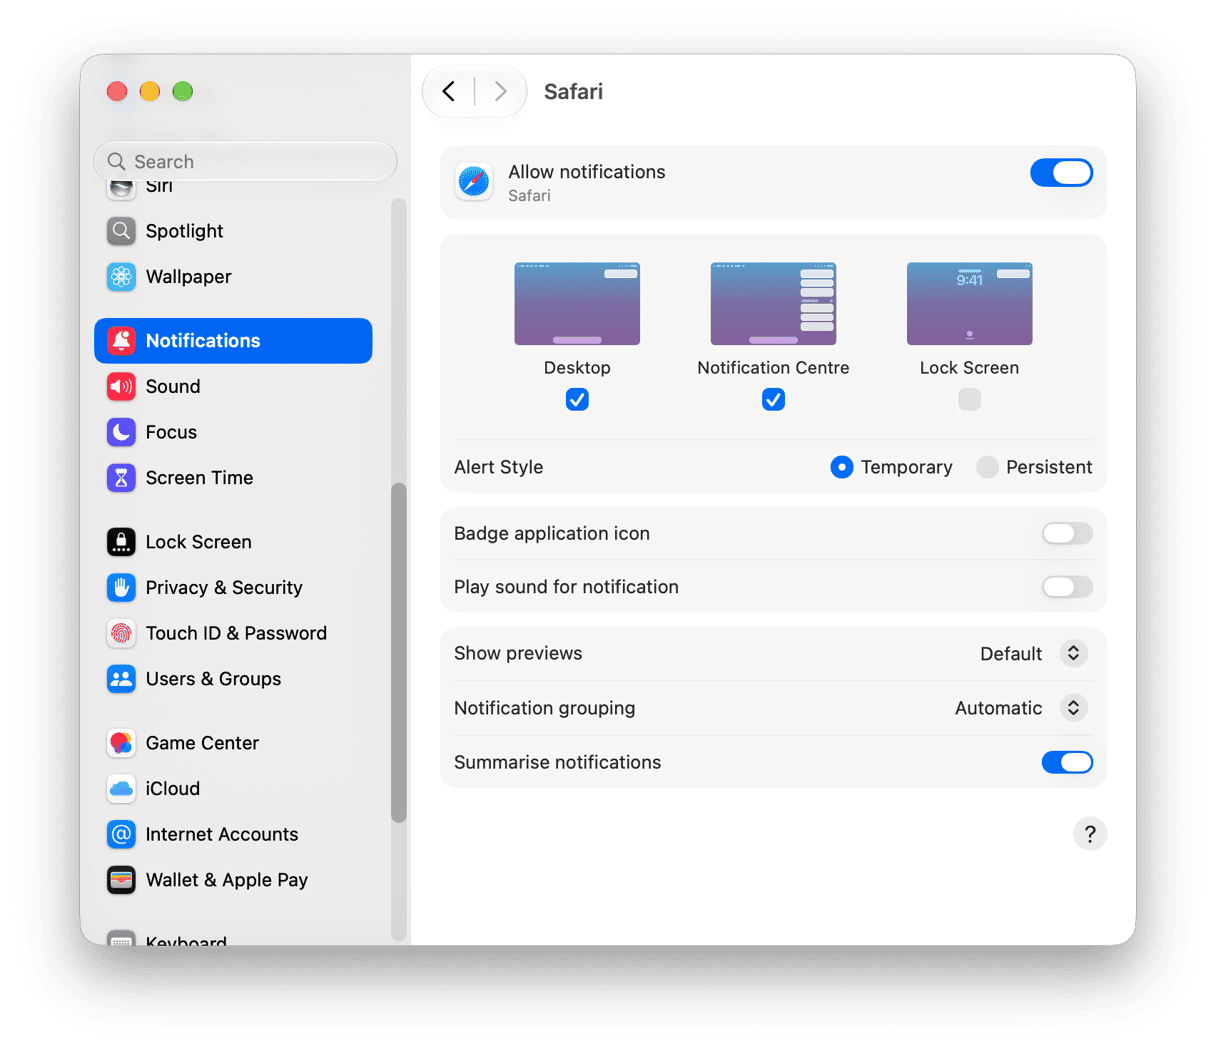Go back with the left chevron
The width and height of the screenshot is (1216, 1051).
[449, 92]
